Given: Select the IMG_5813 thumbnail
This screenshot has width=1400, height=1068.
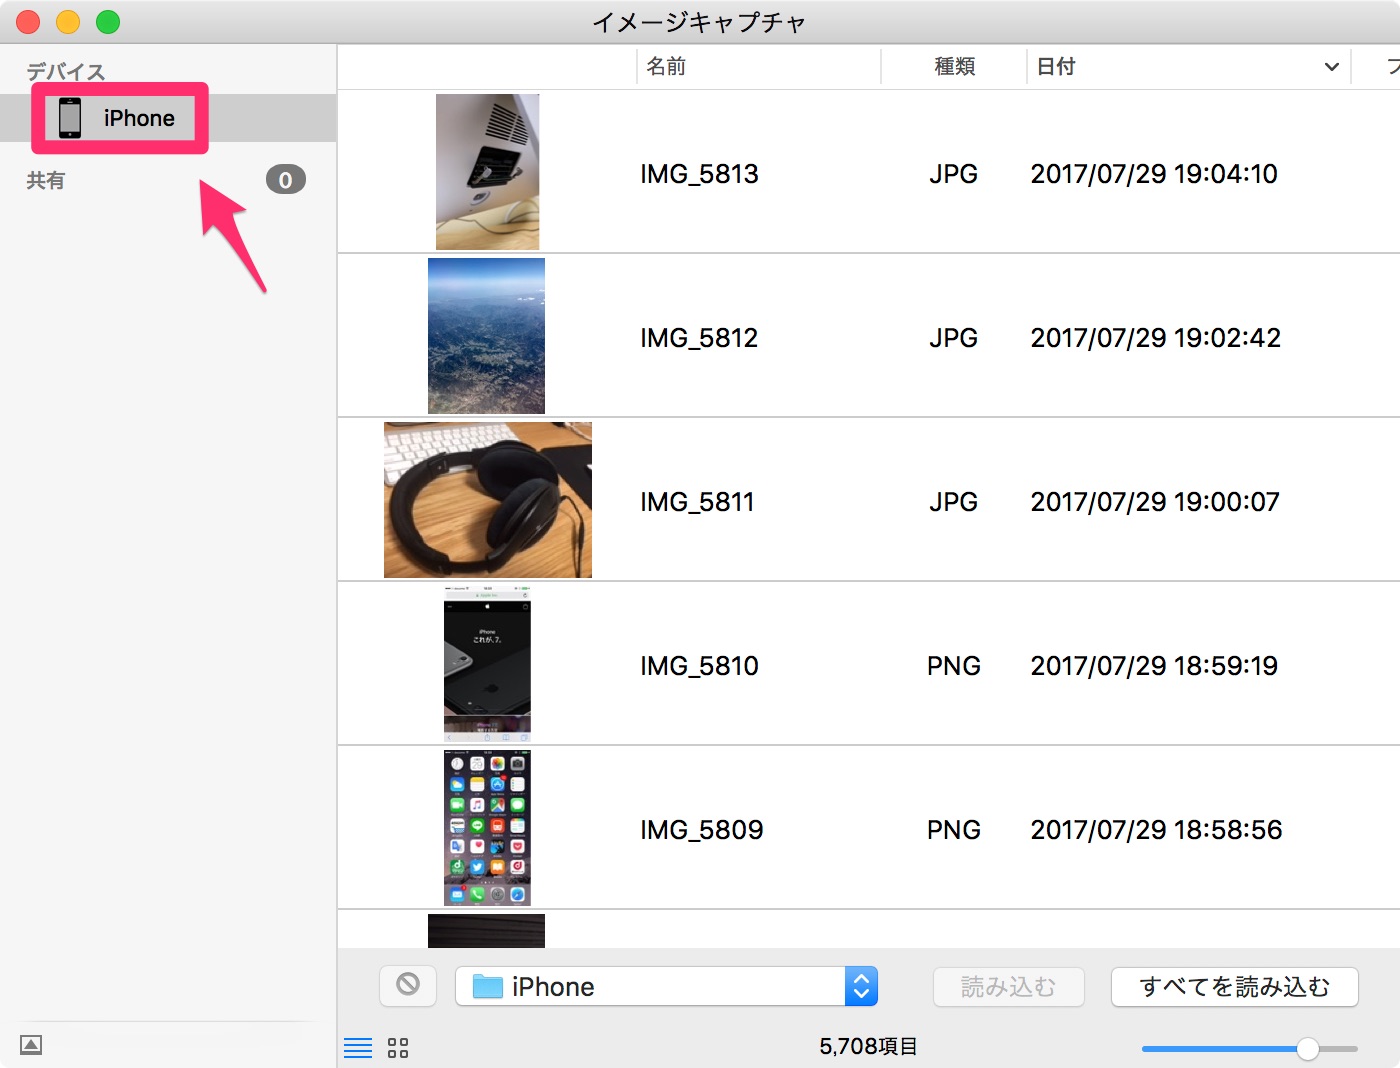Looking at the screenshot, I should coord(487,172).
